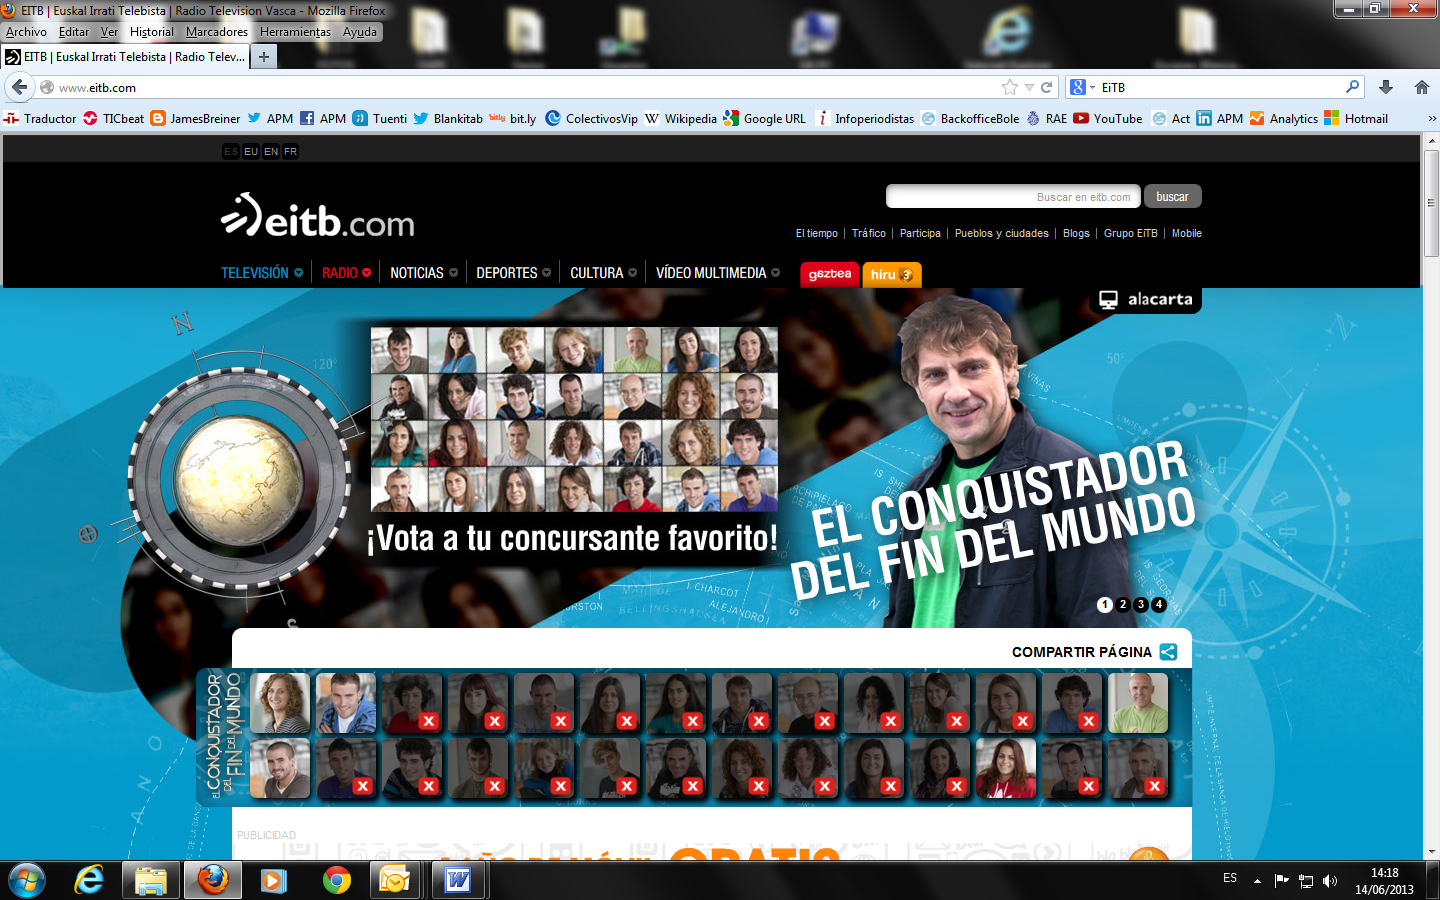Click the Firefox back arrow button
Image resolution: width=1440 pixels, height=900 pixels.
(x=19, y=87)
